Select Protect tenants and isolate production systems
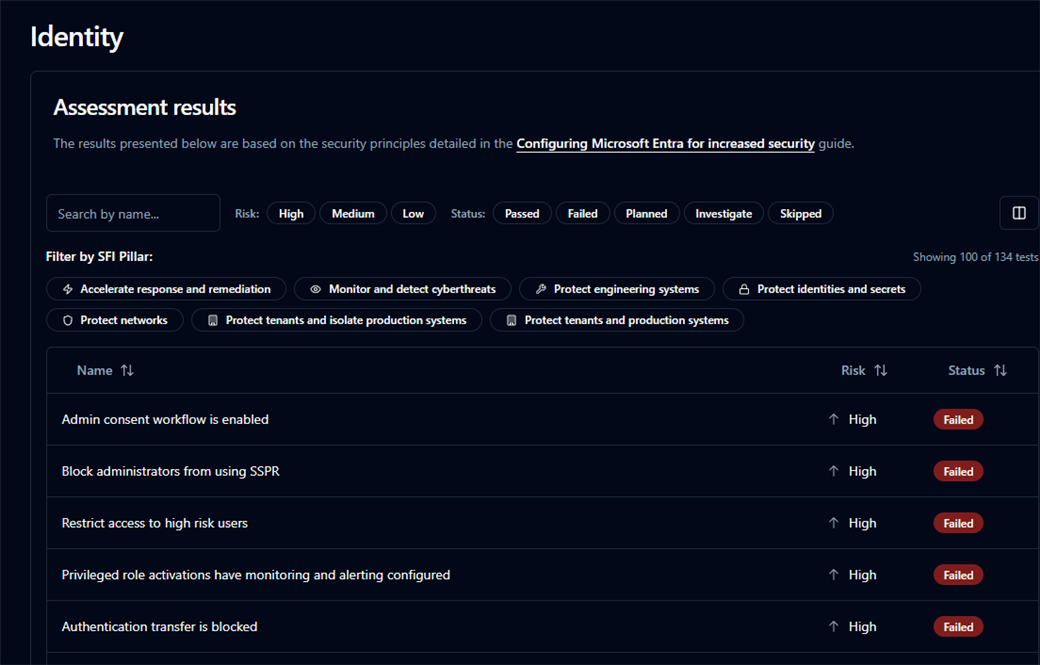Image resolution: width=1040 pixels, height=665 pixels. coord(336,320)
